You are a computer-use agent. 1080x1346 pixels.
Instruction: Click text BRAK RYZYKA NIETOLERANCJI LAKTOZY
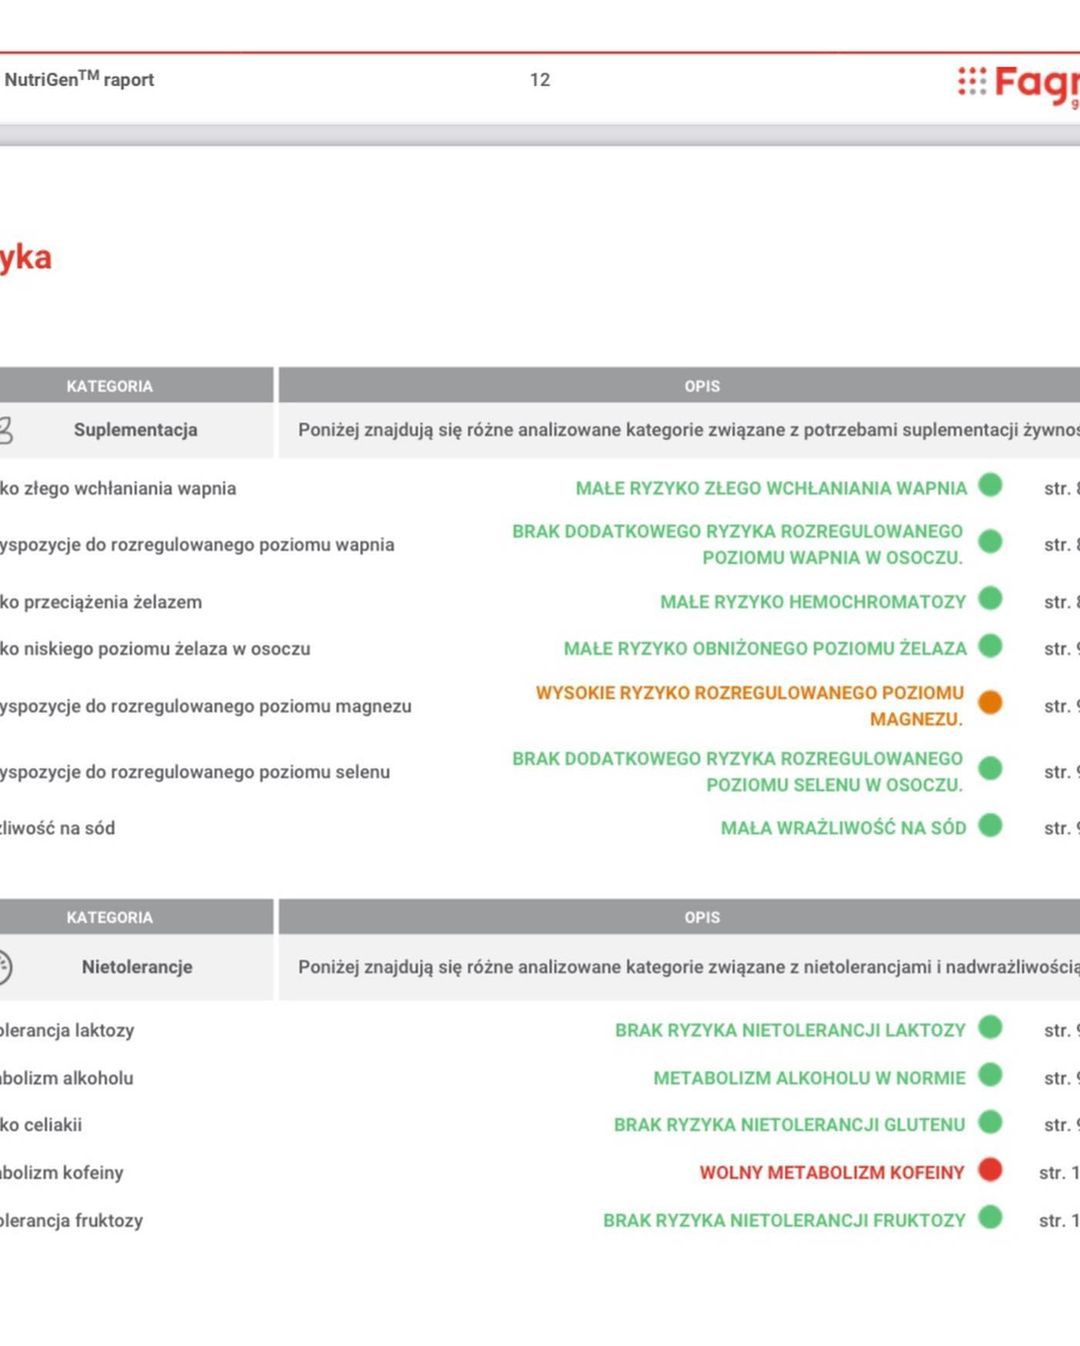790,1030
